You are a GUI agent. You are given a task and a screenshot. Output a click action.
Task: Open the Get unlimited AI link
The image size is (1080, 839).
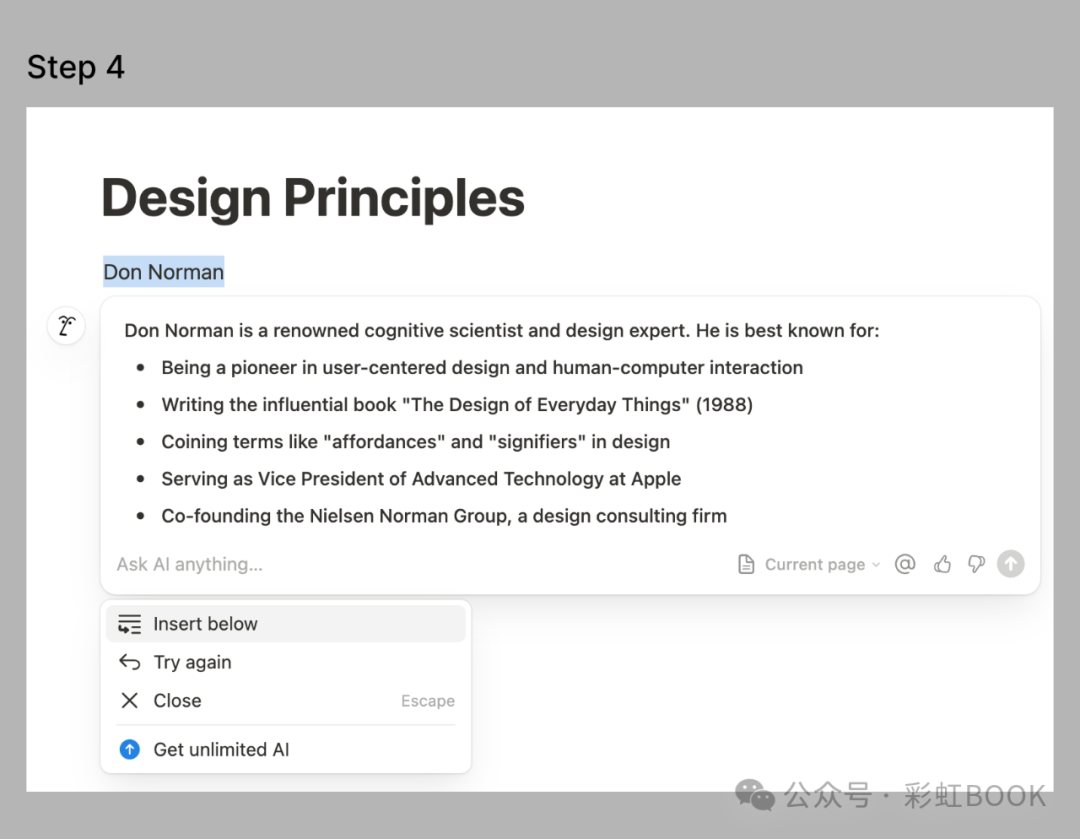[x=221, y=749]
